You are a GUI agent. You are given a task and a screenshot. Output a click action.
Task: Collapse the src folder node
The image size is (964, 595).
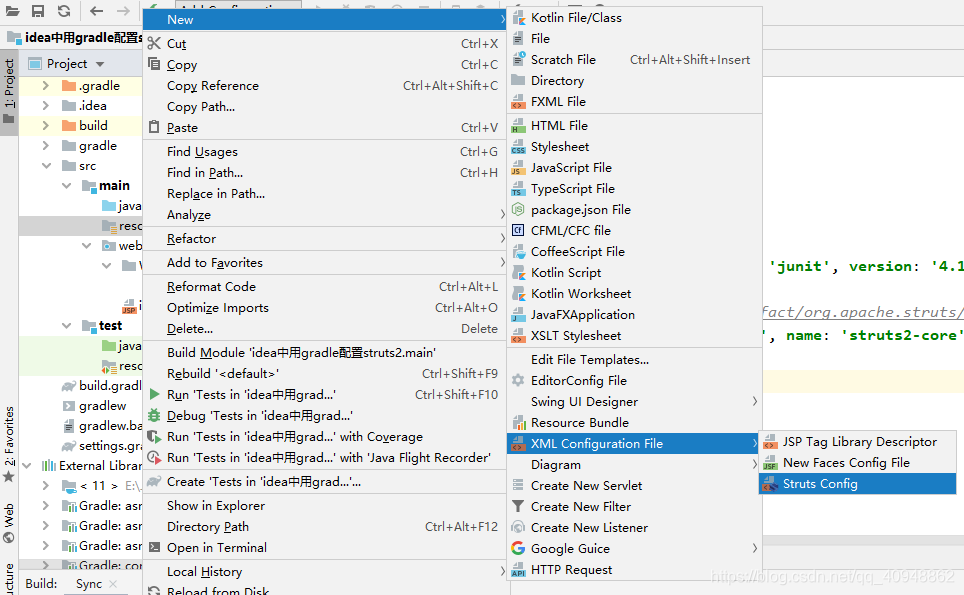(x=46, y=166)
